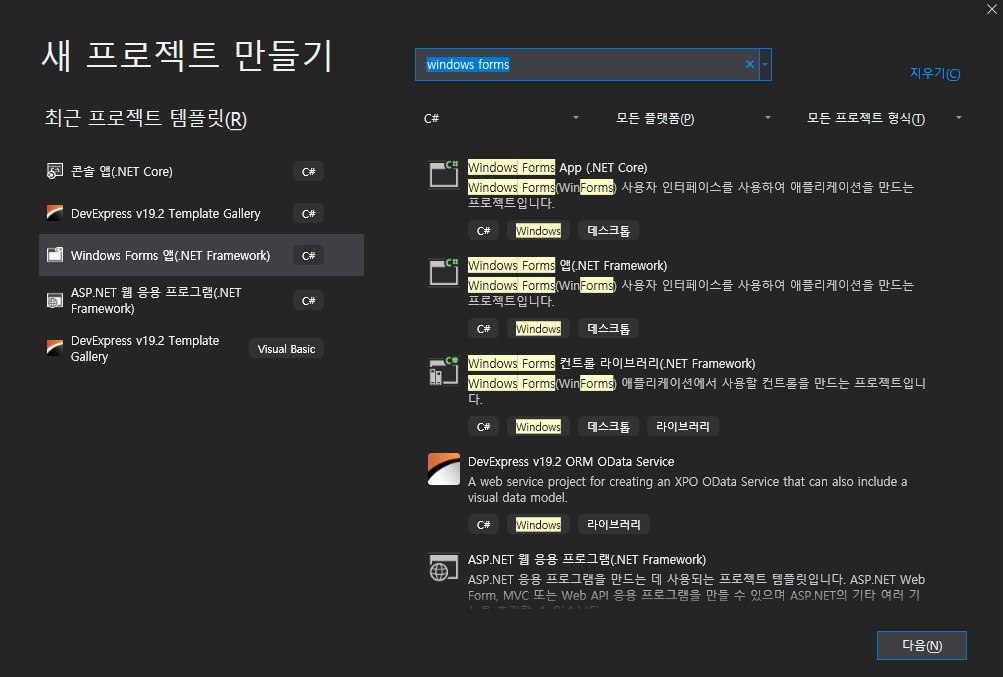Click the 최근 프로젝트 템플릿 heading
The height and width of the screenshot is (677, 1003).
point(145,118)
